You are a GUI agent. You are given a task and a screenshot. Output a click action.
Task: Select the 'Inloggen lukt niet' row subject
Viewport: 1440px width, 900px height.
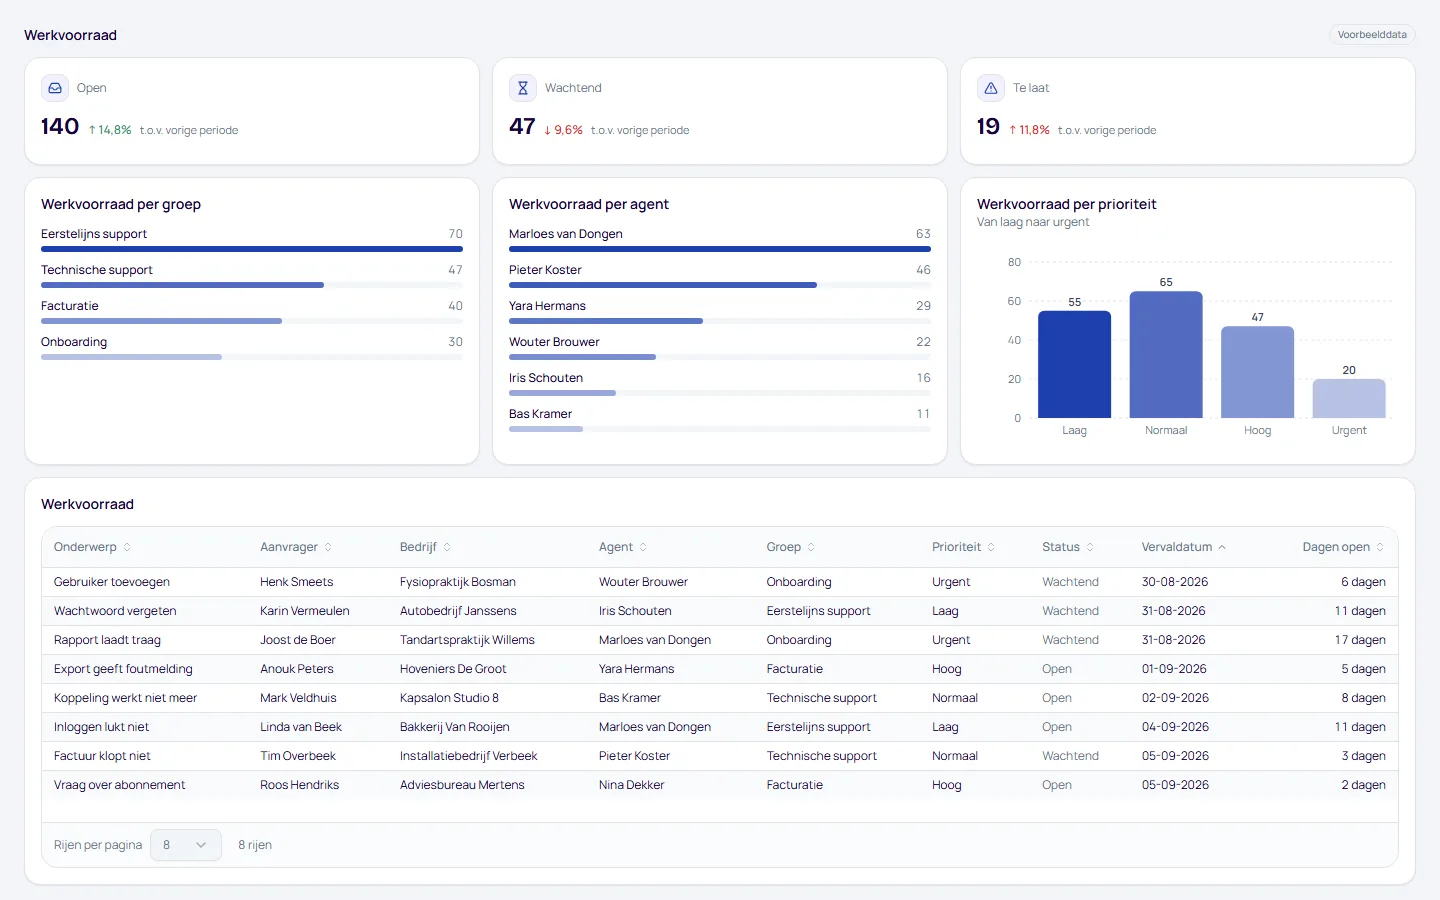(101, 727)
